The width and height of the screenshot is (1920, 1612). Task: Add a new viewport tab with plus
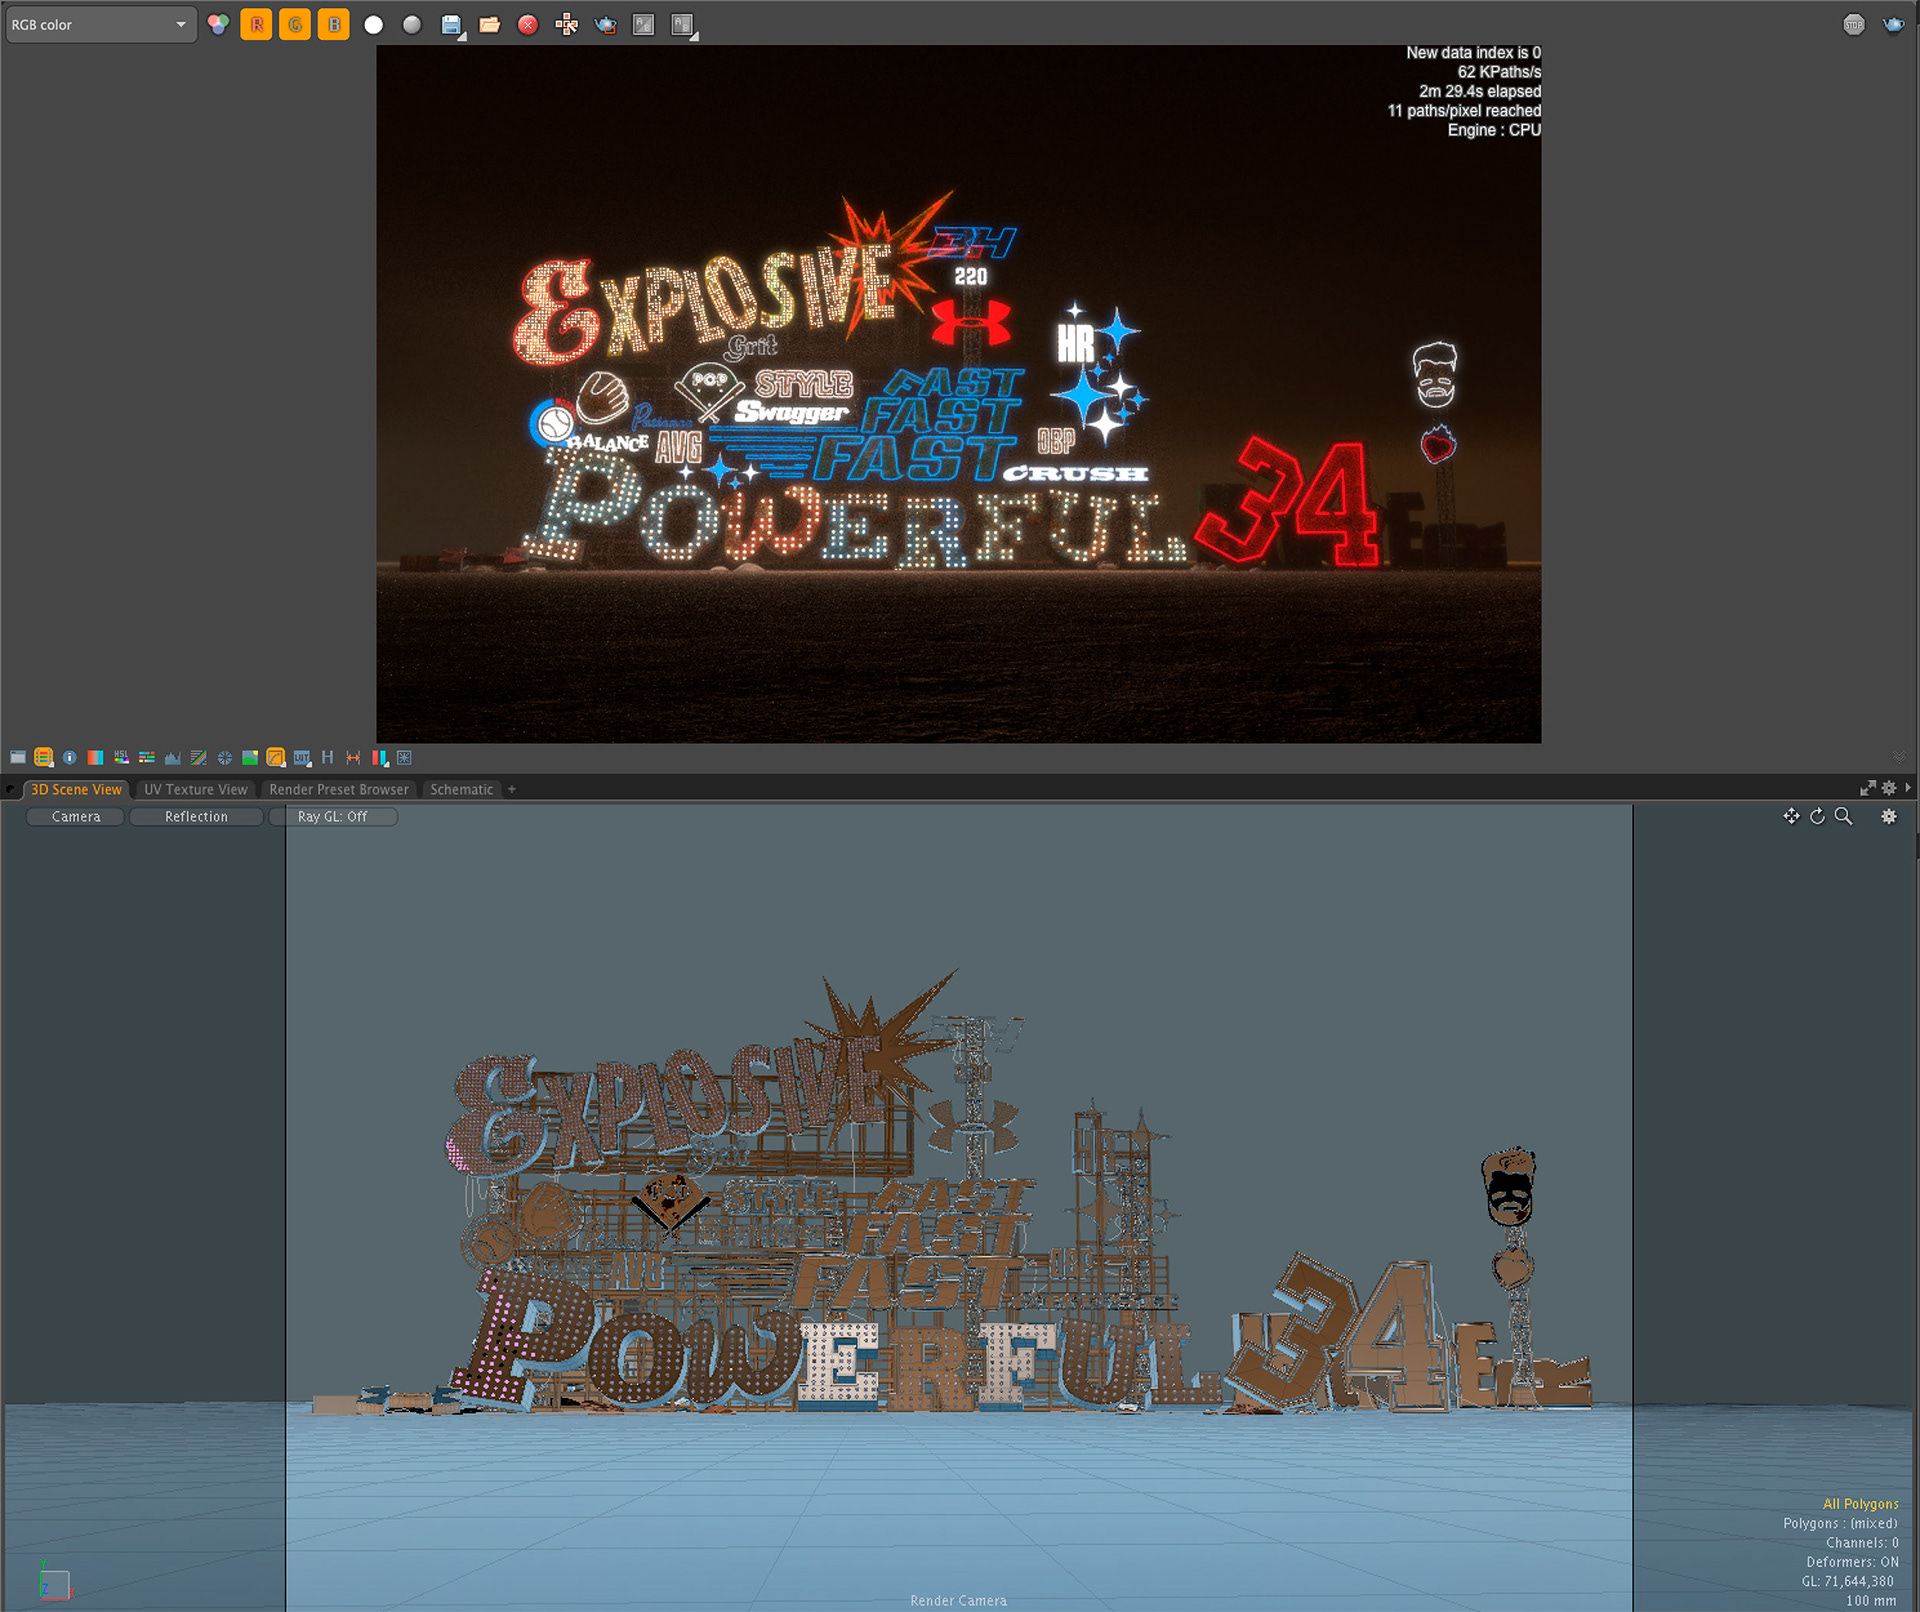coord(512,789)
